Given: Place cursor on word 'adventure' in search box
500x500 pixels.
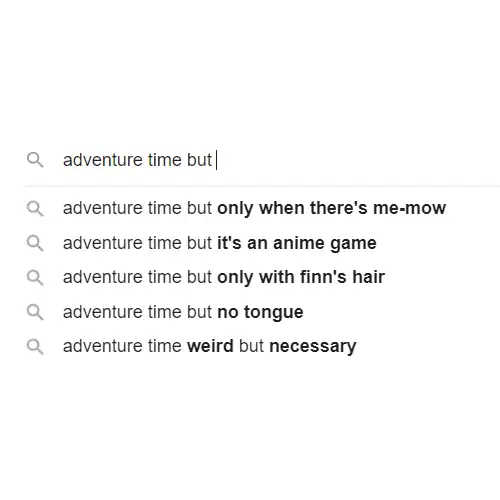Looking at the screenshot, I should [103, 160].
